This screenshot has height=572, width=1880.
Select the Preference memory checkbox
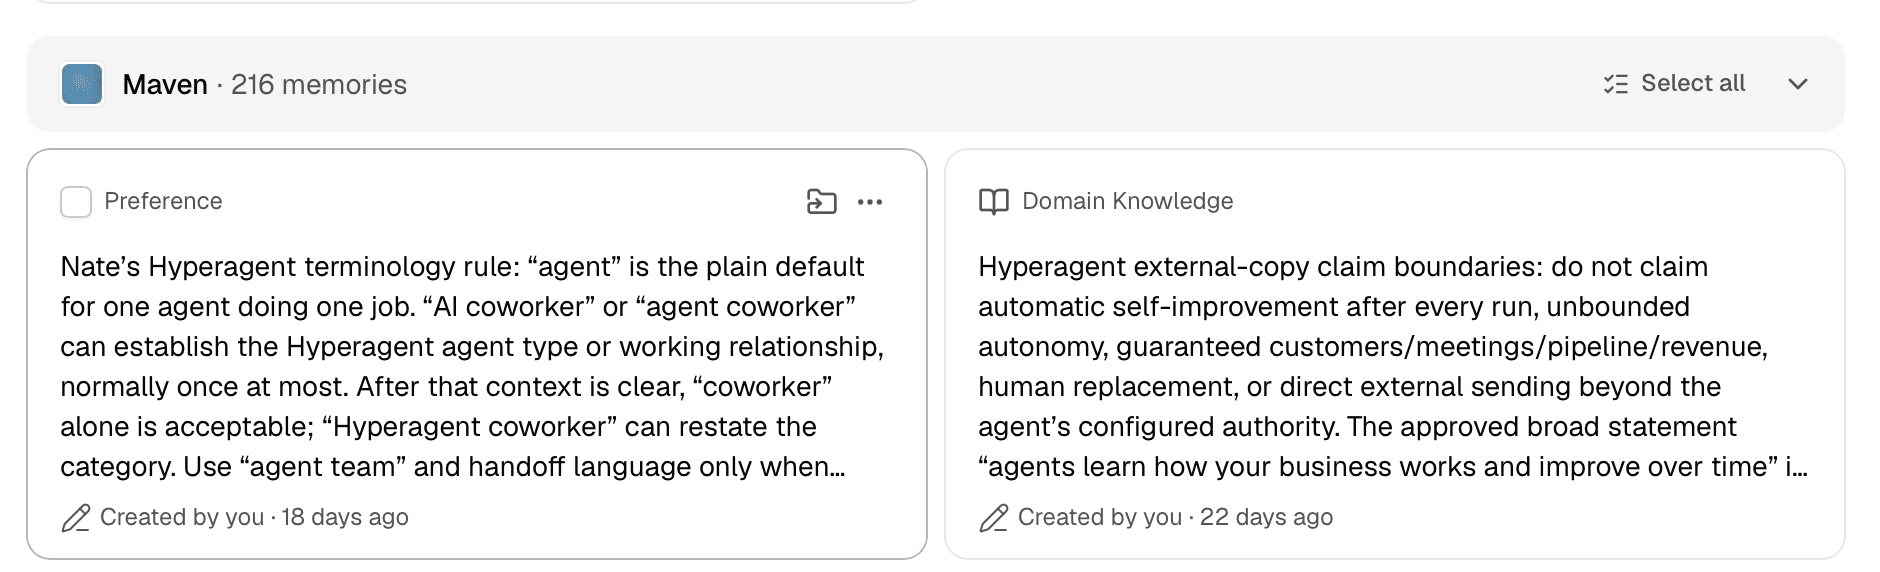coord(76,202)
